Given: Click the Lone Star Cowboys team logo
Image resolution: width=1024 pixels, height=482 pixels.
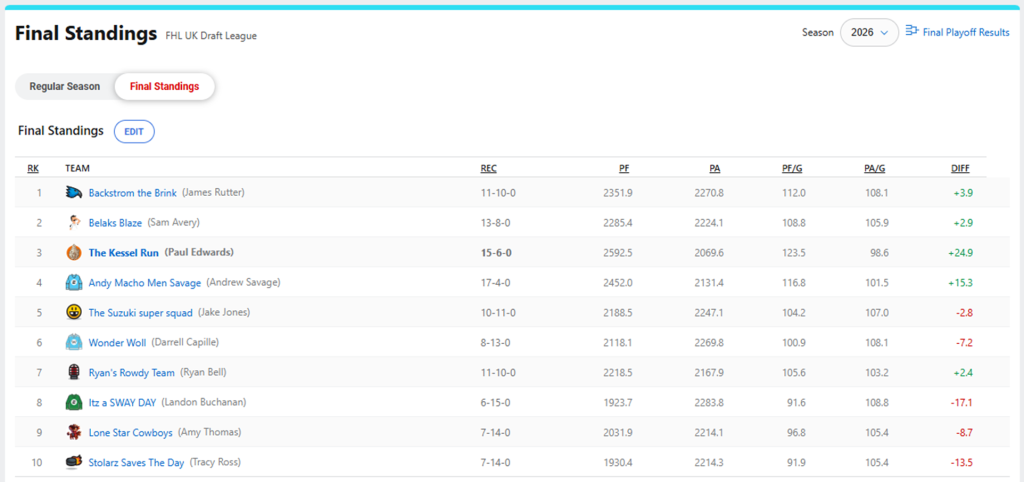Looking at the screenshot, I should (74, 432).
